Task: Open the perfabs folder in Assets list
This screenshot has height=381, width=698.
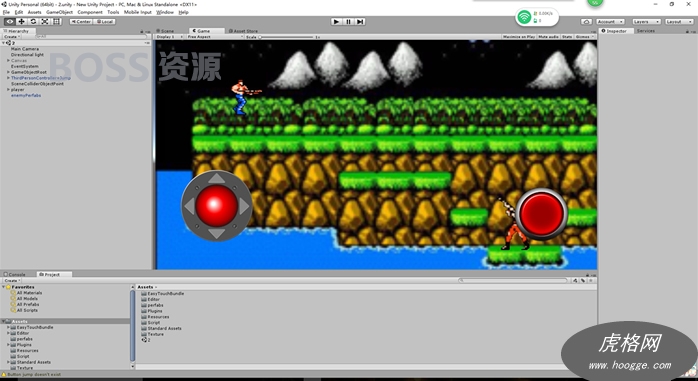Action: 152,305
